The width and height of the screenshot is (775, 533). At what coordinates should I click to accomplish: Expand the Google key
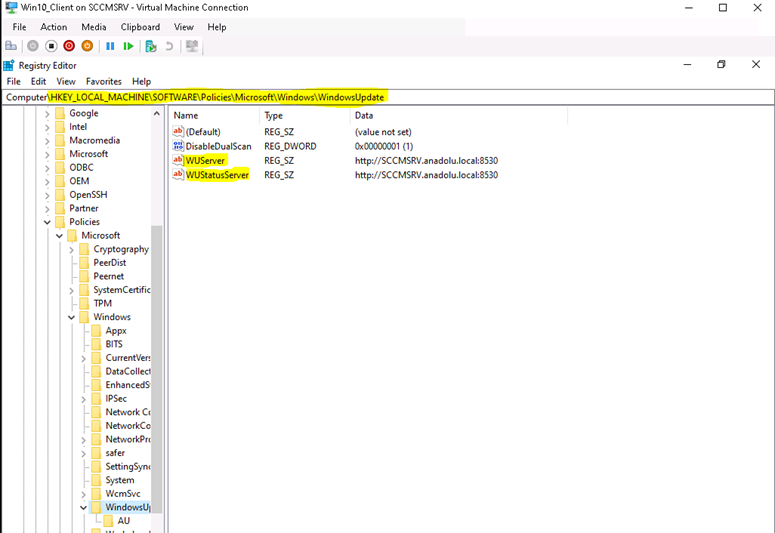pyautogui.click(x=47, y=114)
